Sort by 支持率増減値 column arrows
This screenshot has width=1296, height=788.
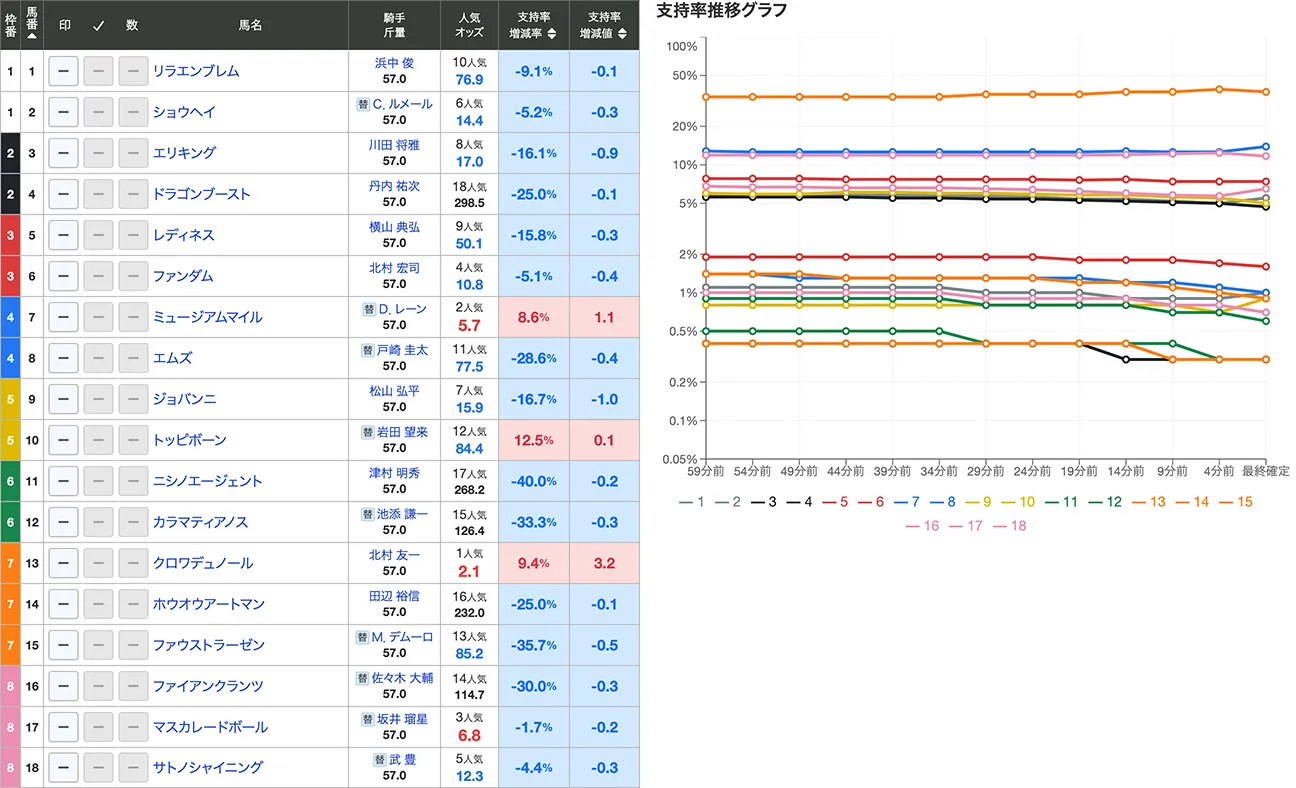[x=623, y=33]
